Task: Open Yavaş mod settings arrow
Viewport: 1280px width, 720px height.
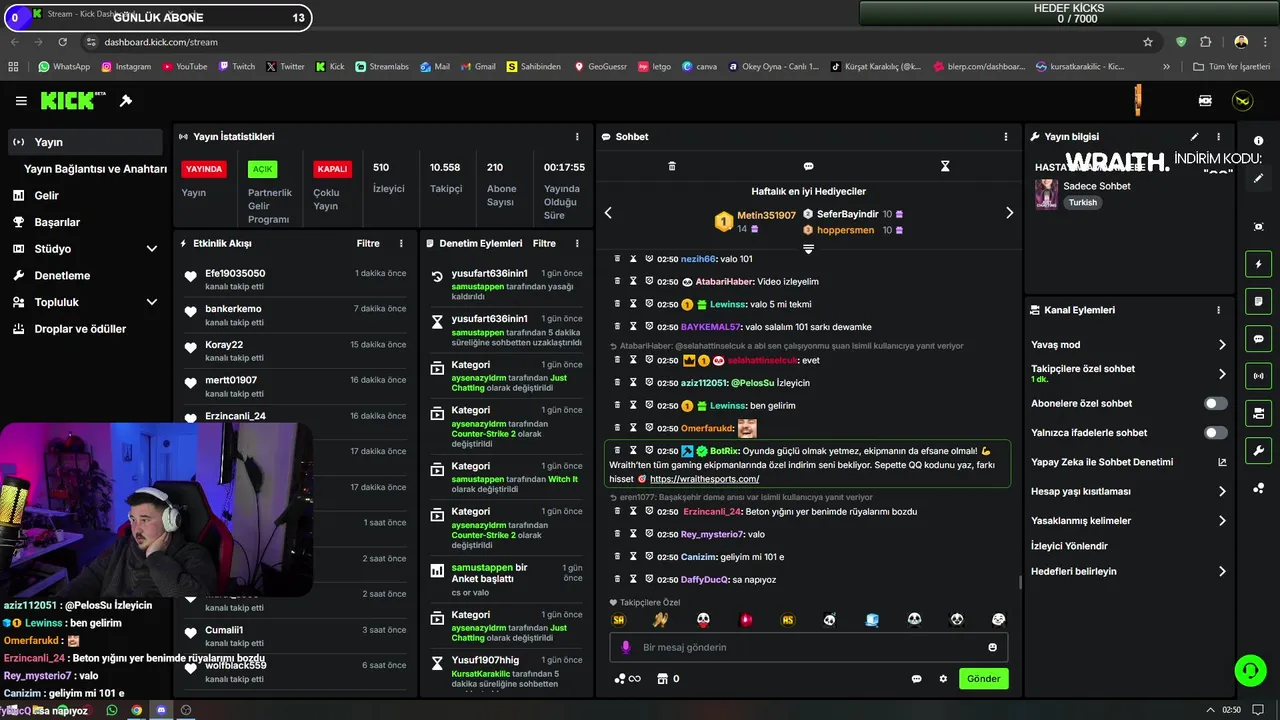Action: [x=1222, y=345]
